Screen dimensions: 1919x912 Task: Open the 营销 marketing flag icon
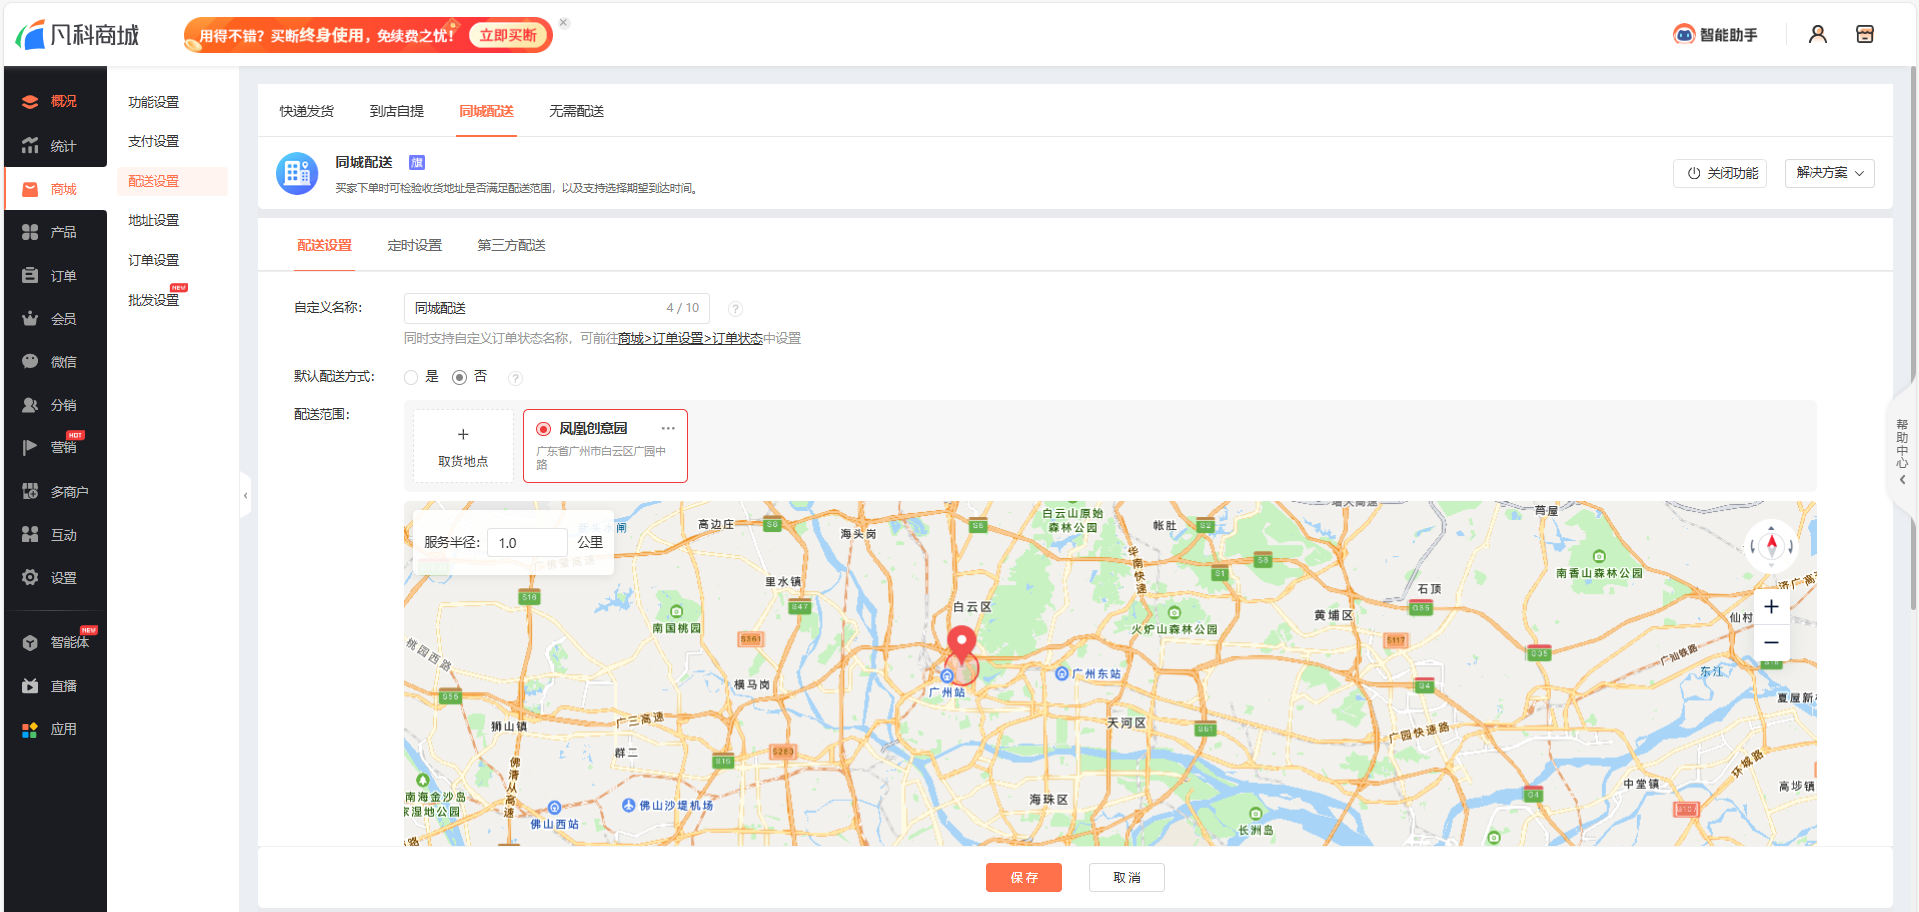point(30,448)
